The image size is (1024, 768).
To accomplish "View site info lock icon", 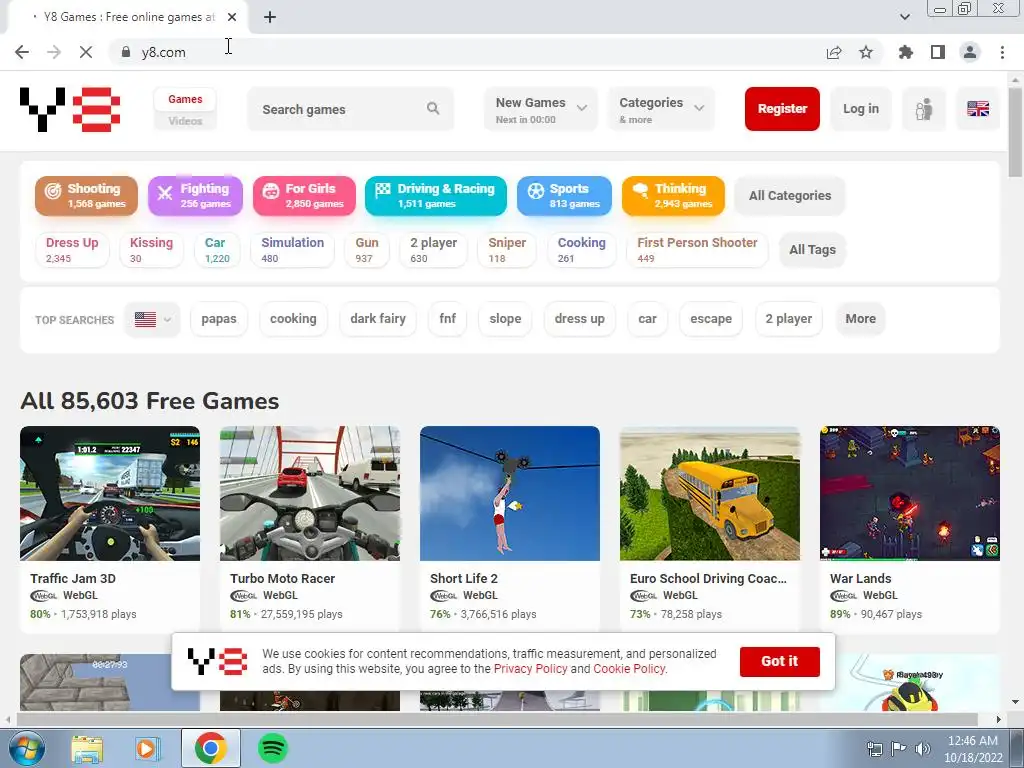I will click(x=126, y=52).
